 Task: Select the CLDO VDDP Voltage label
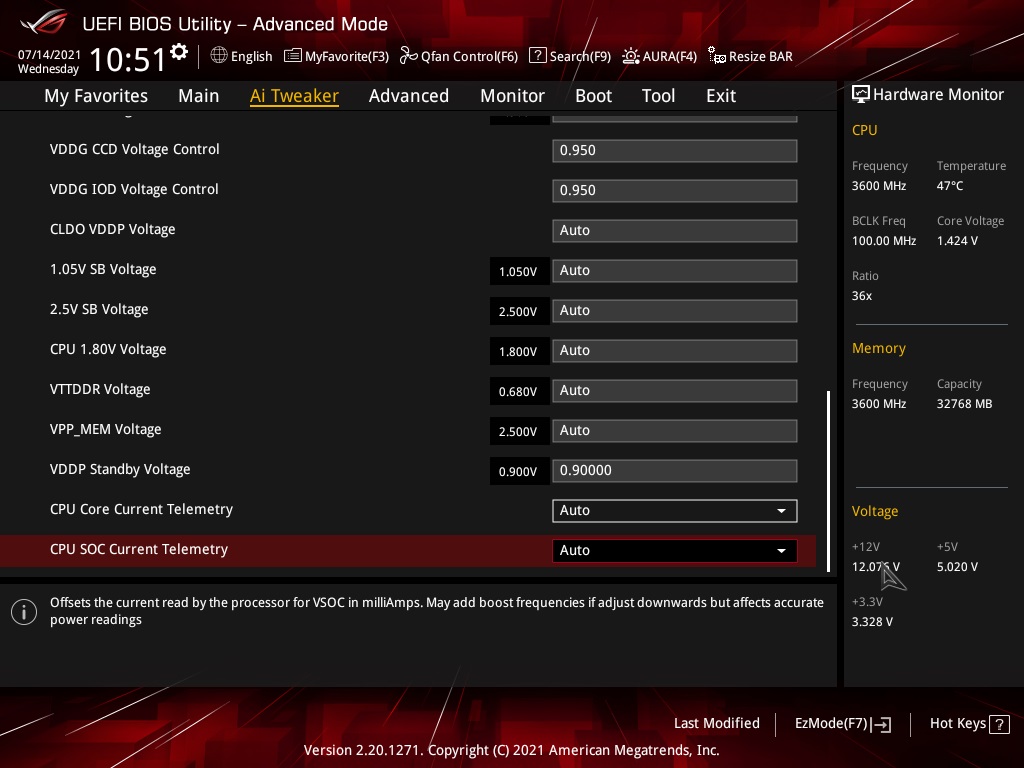click(112, 230)
